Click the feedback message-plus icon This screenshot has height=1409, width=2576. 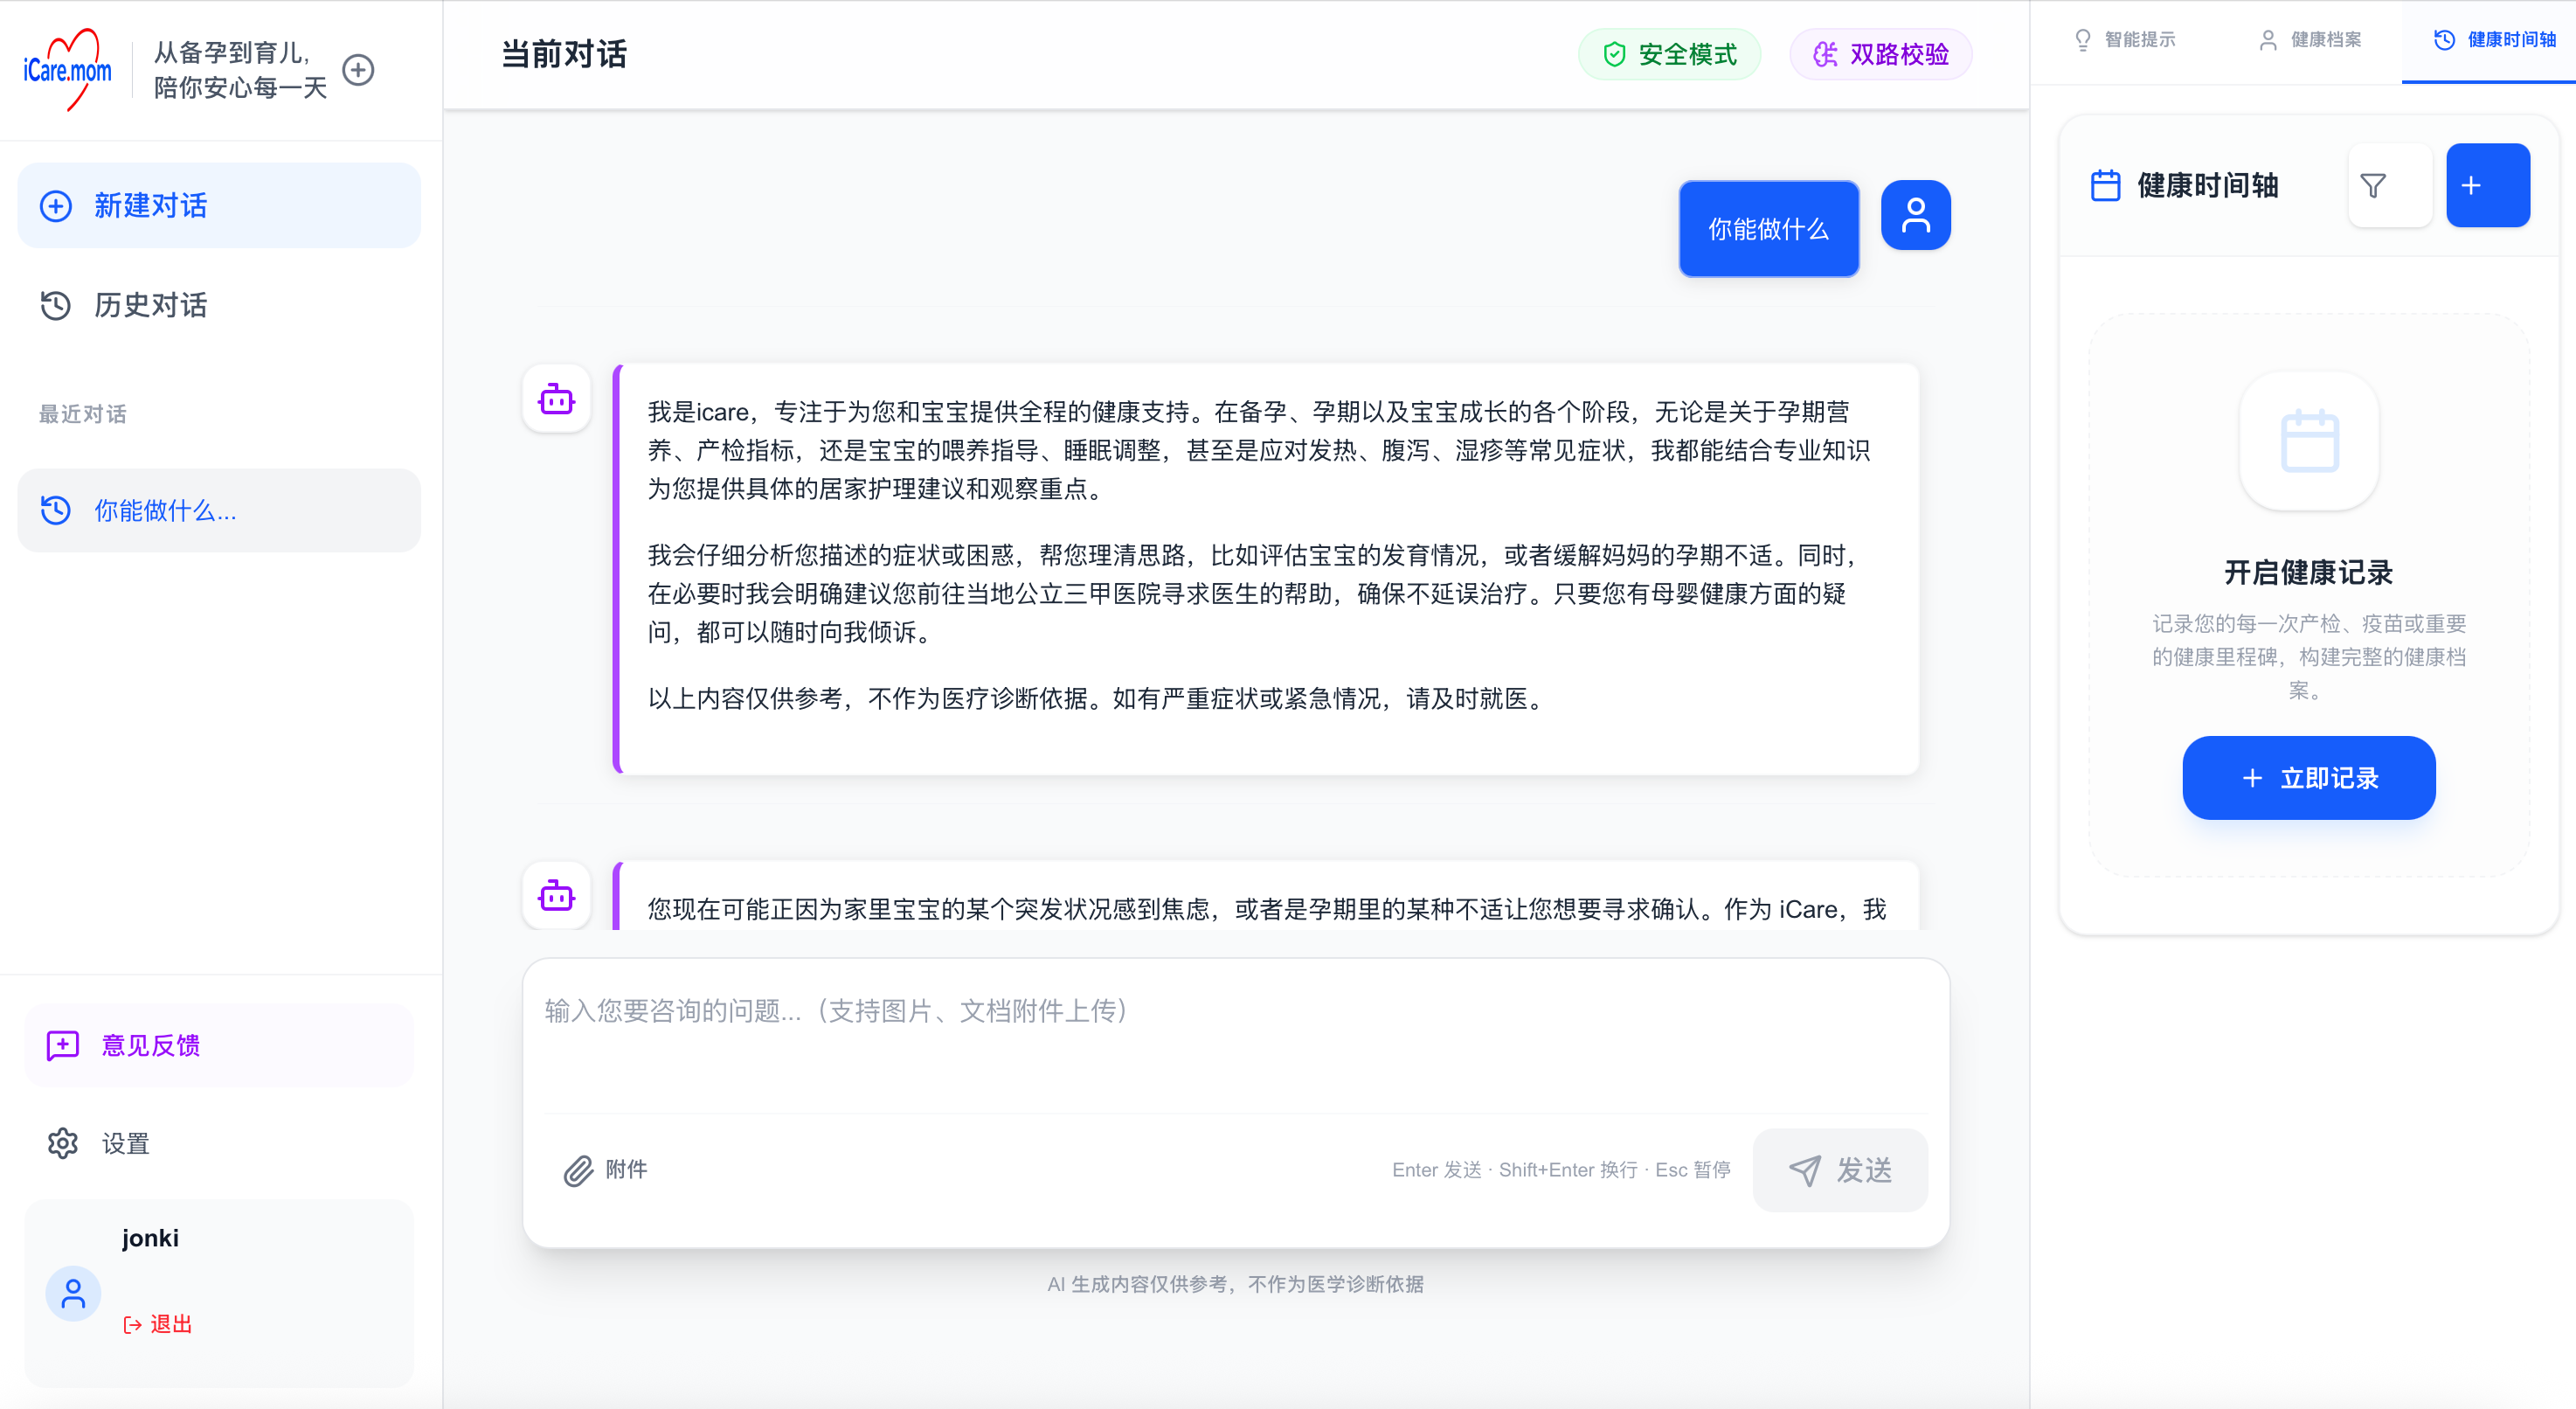(x=63, y=1045)
